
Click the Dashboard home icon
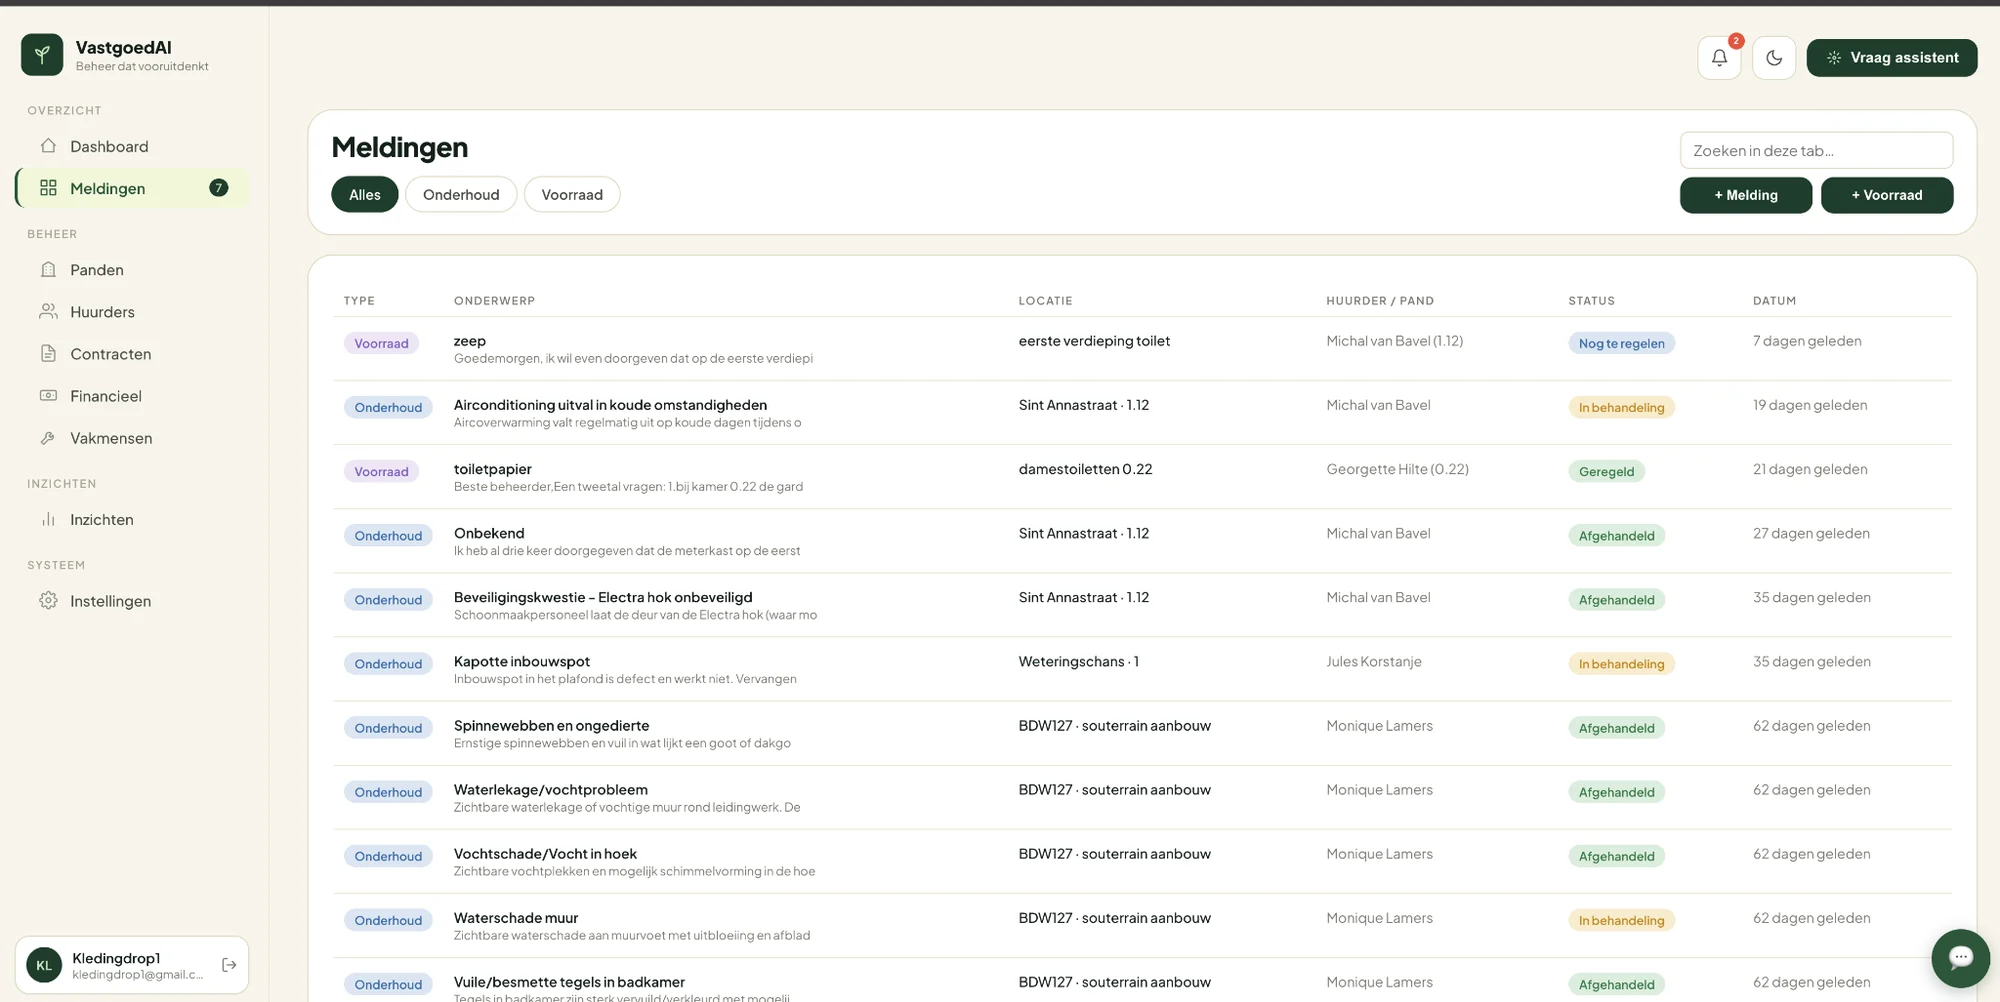click(x=48, y=146)
